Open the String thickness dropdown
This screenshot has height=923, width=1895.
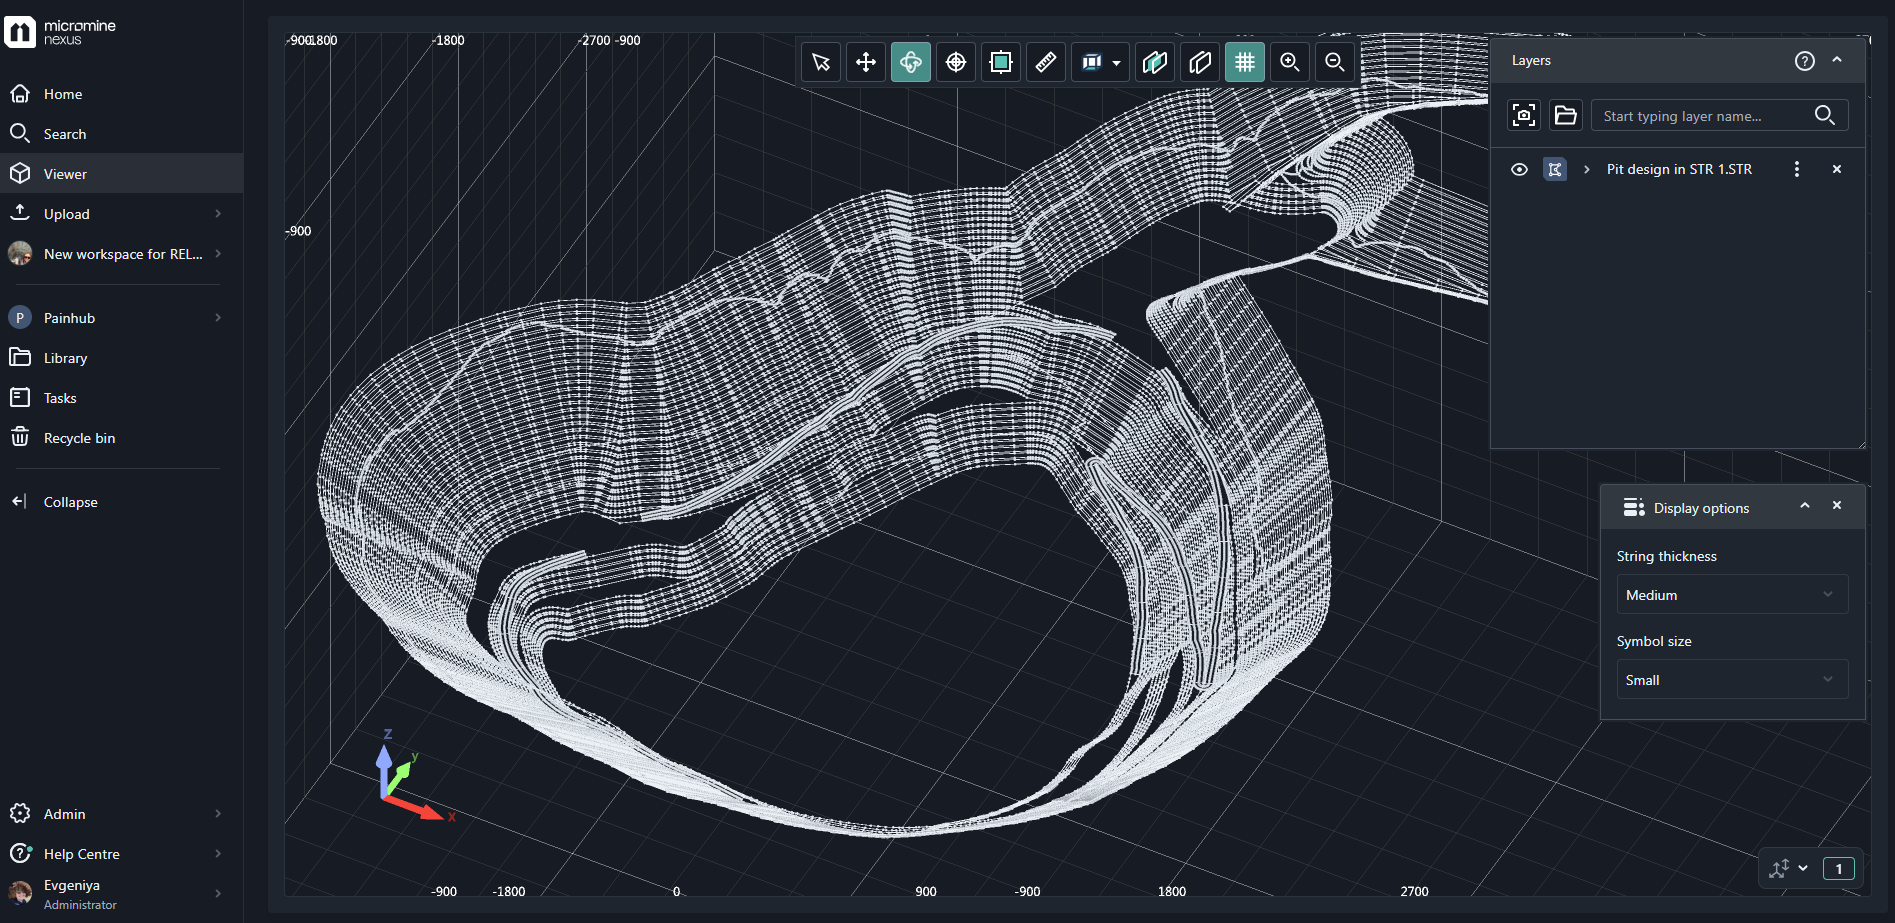1731,595
